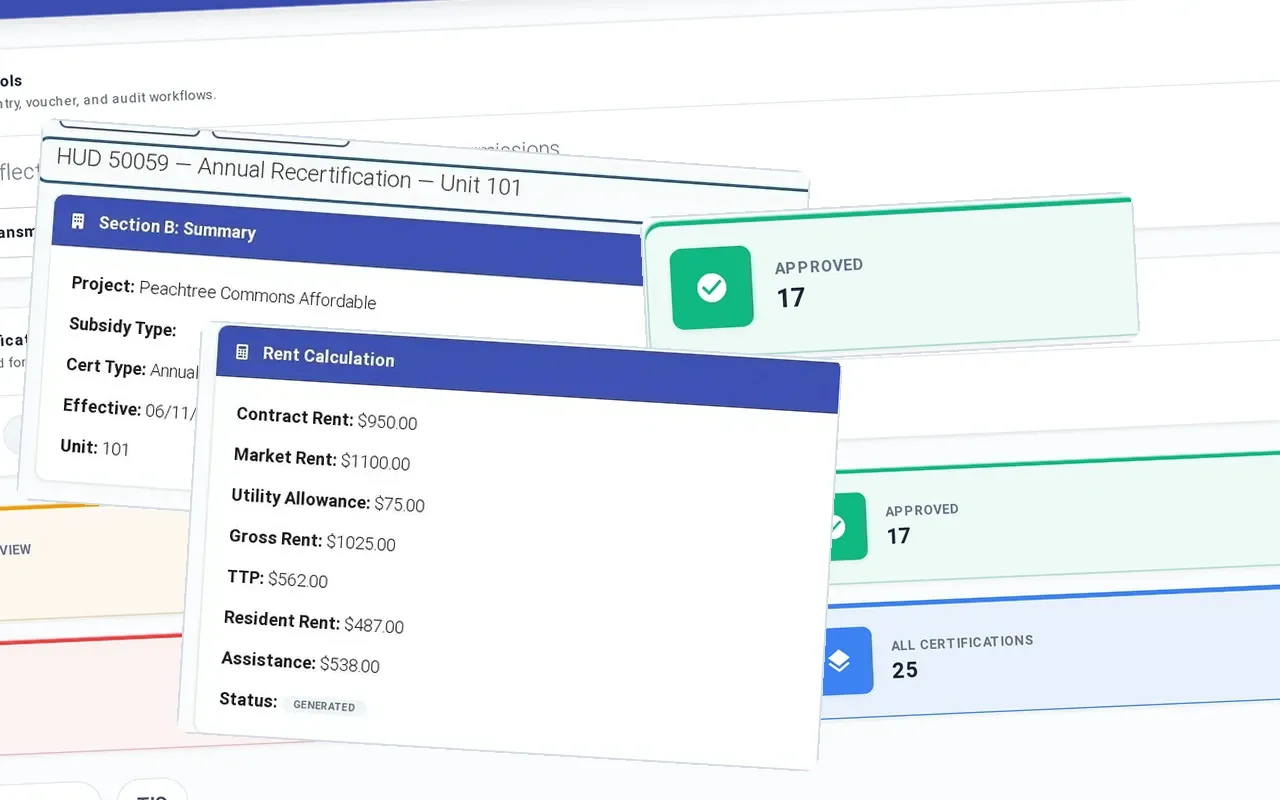This screenshot has height=800, width=1280.
Task: Open the 'All Certifications' card showing 25
Action: click(1050, 652)
